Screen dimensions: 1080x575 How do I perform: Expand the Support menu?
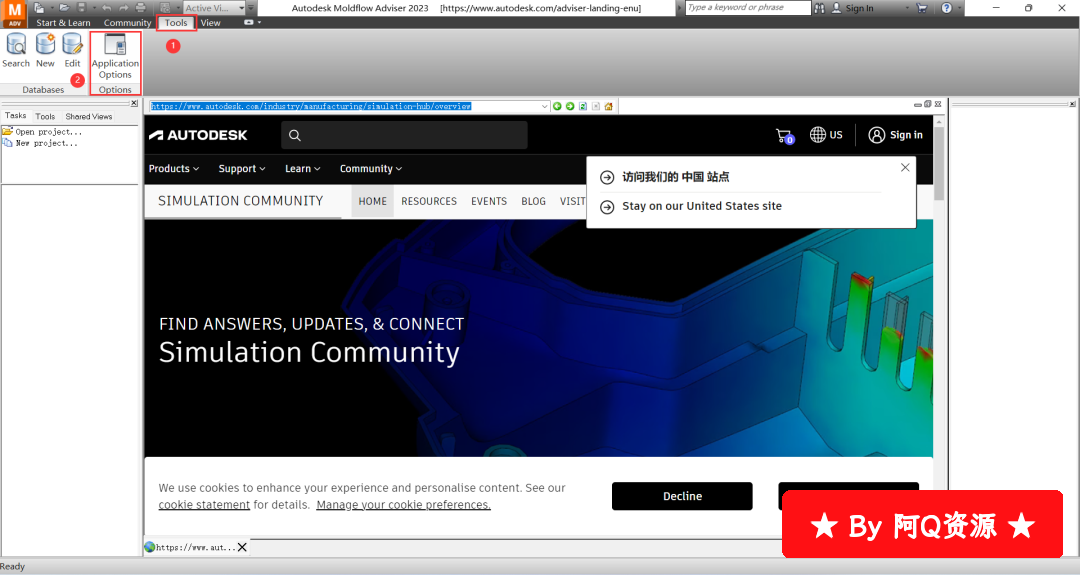[x=242, y=169]
